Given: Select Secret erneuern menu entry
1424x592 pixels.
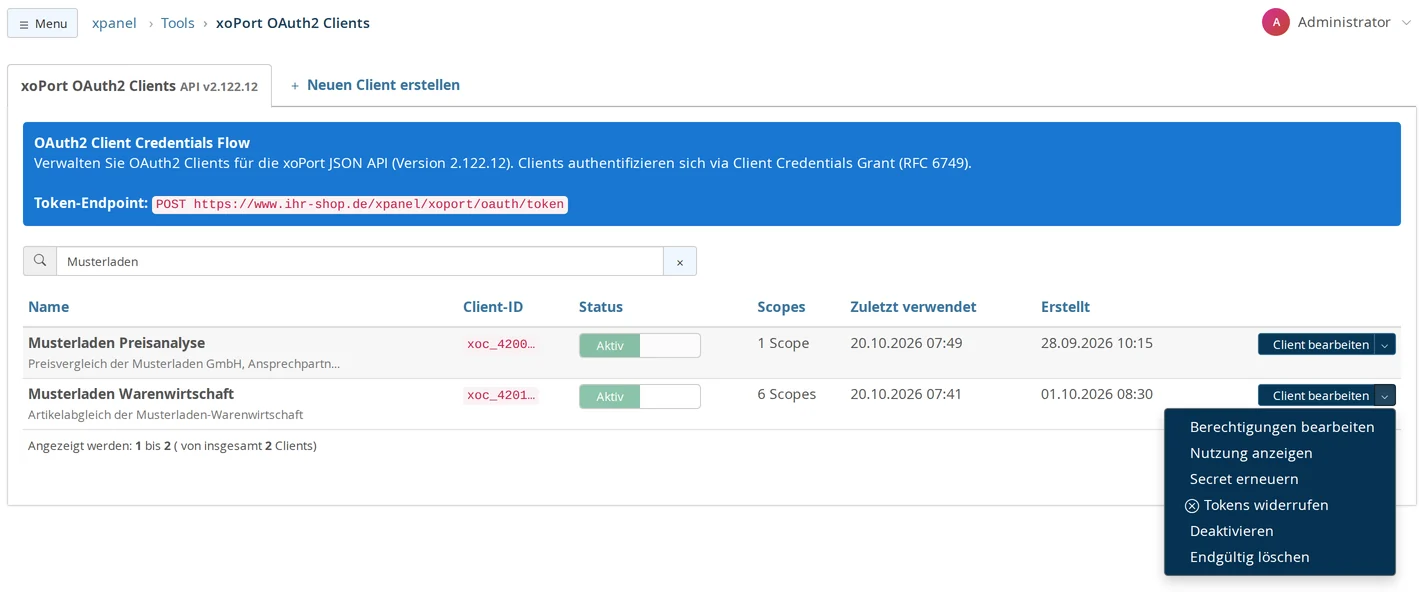Looking at the screenshot, I should [1280, 479].
